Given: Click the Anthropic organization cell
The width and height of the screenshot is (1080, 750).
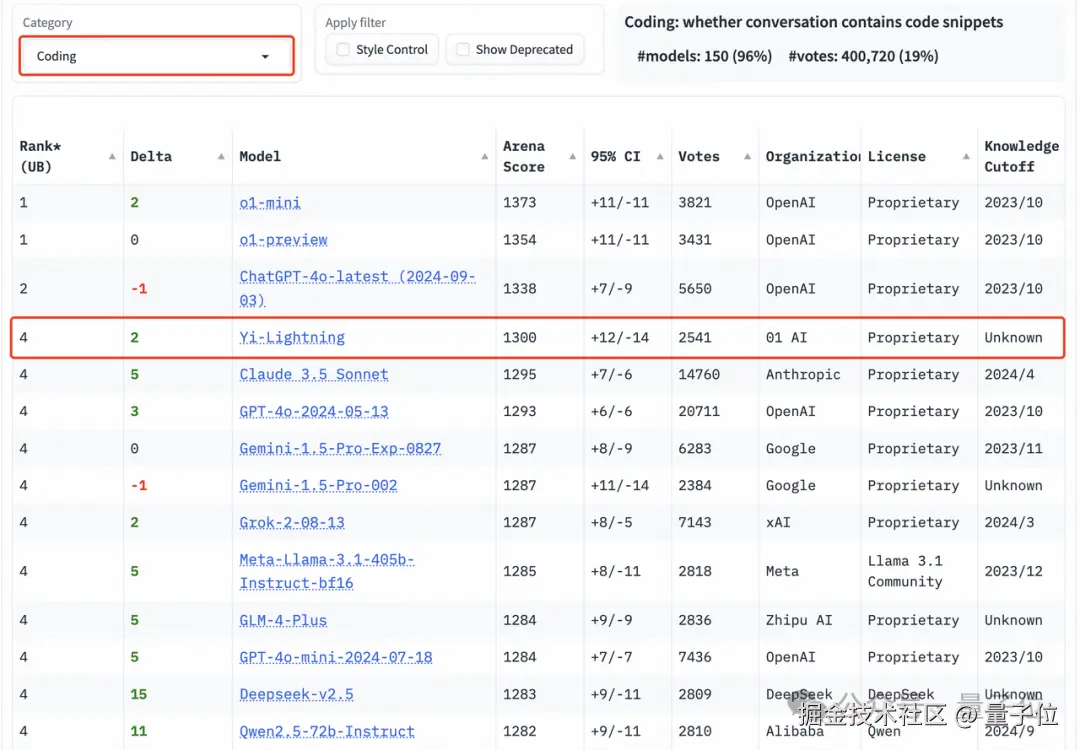Looking at the screenshot, I should [803, 375].
